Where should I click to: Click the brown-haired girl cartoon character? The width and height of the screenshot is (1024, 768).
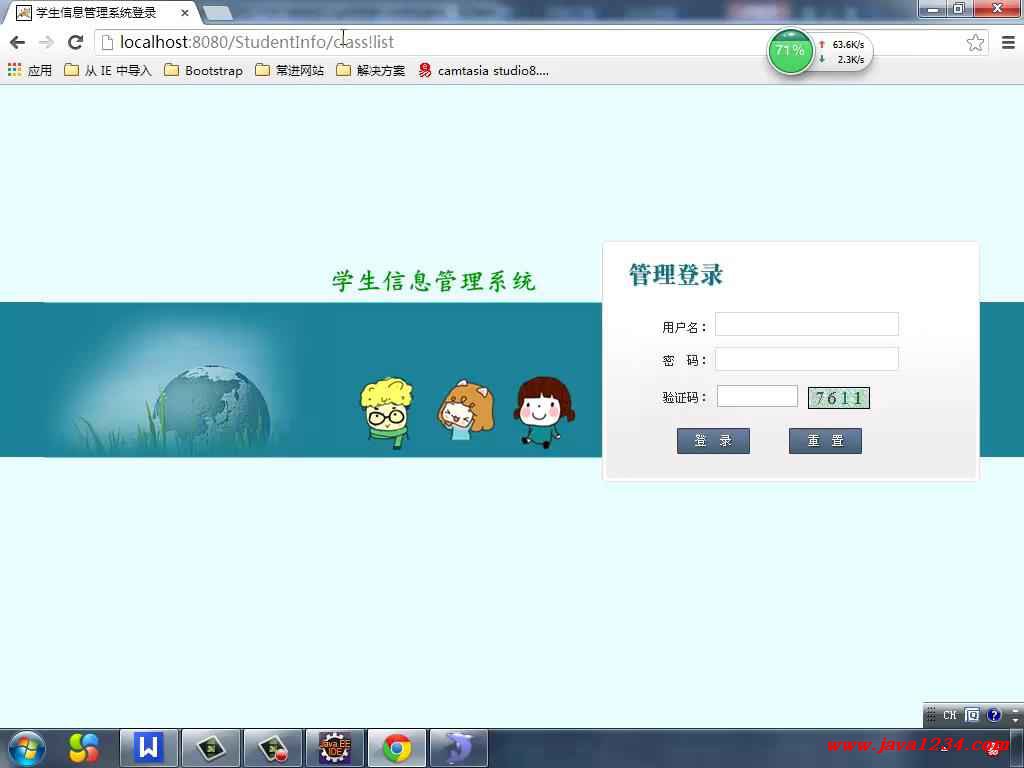click(x=545, y=412)
